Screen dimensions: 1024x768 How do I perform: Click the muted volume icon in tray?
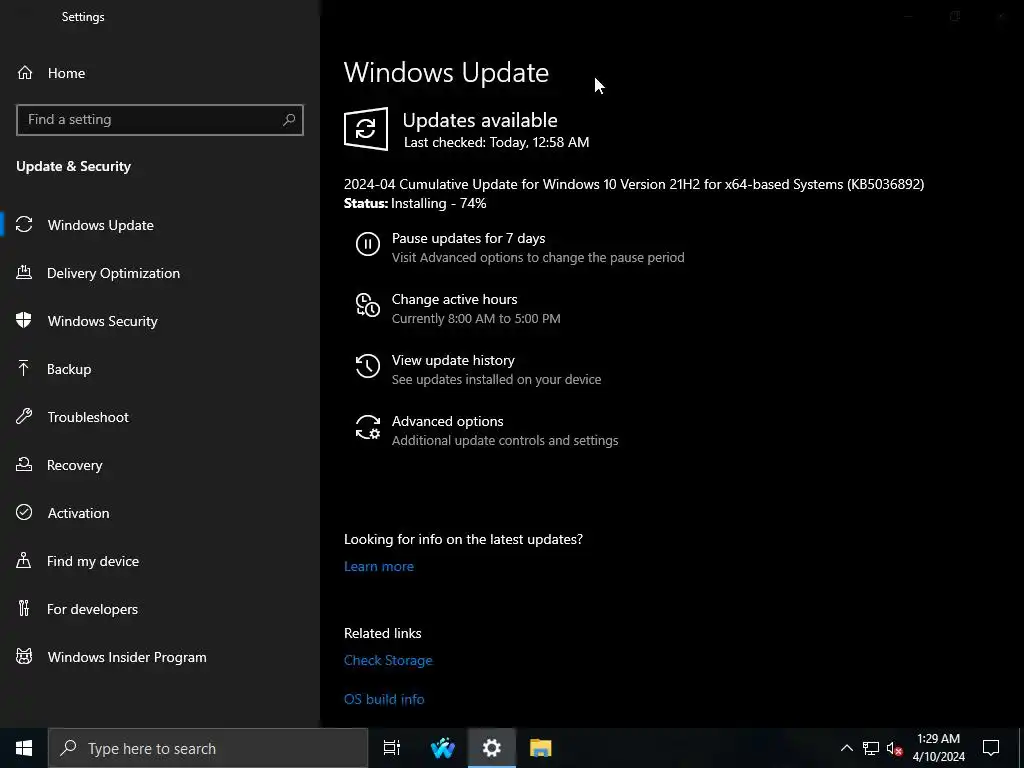point(895,748)
